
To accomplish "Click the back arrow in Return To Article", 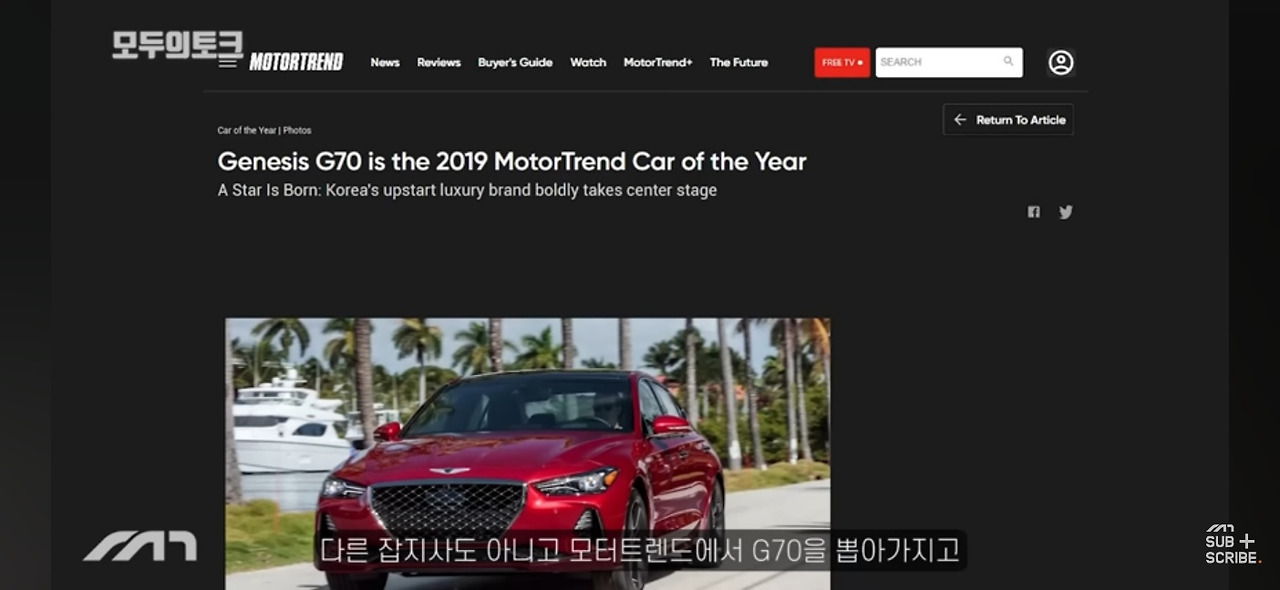I will (960, 120).
